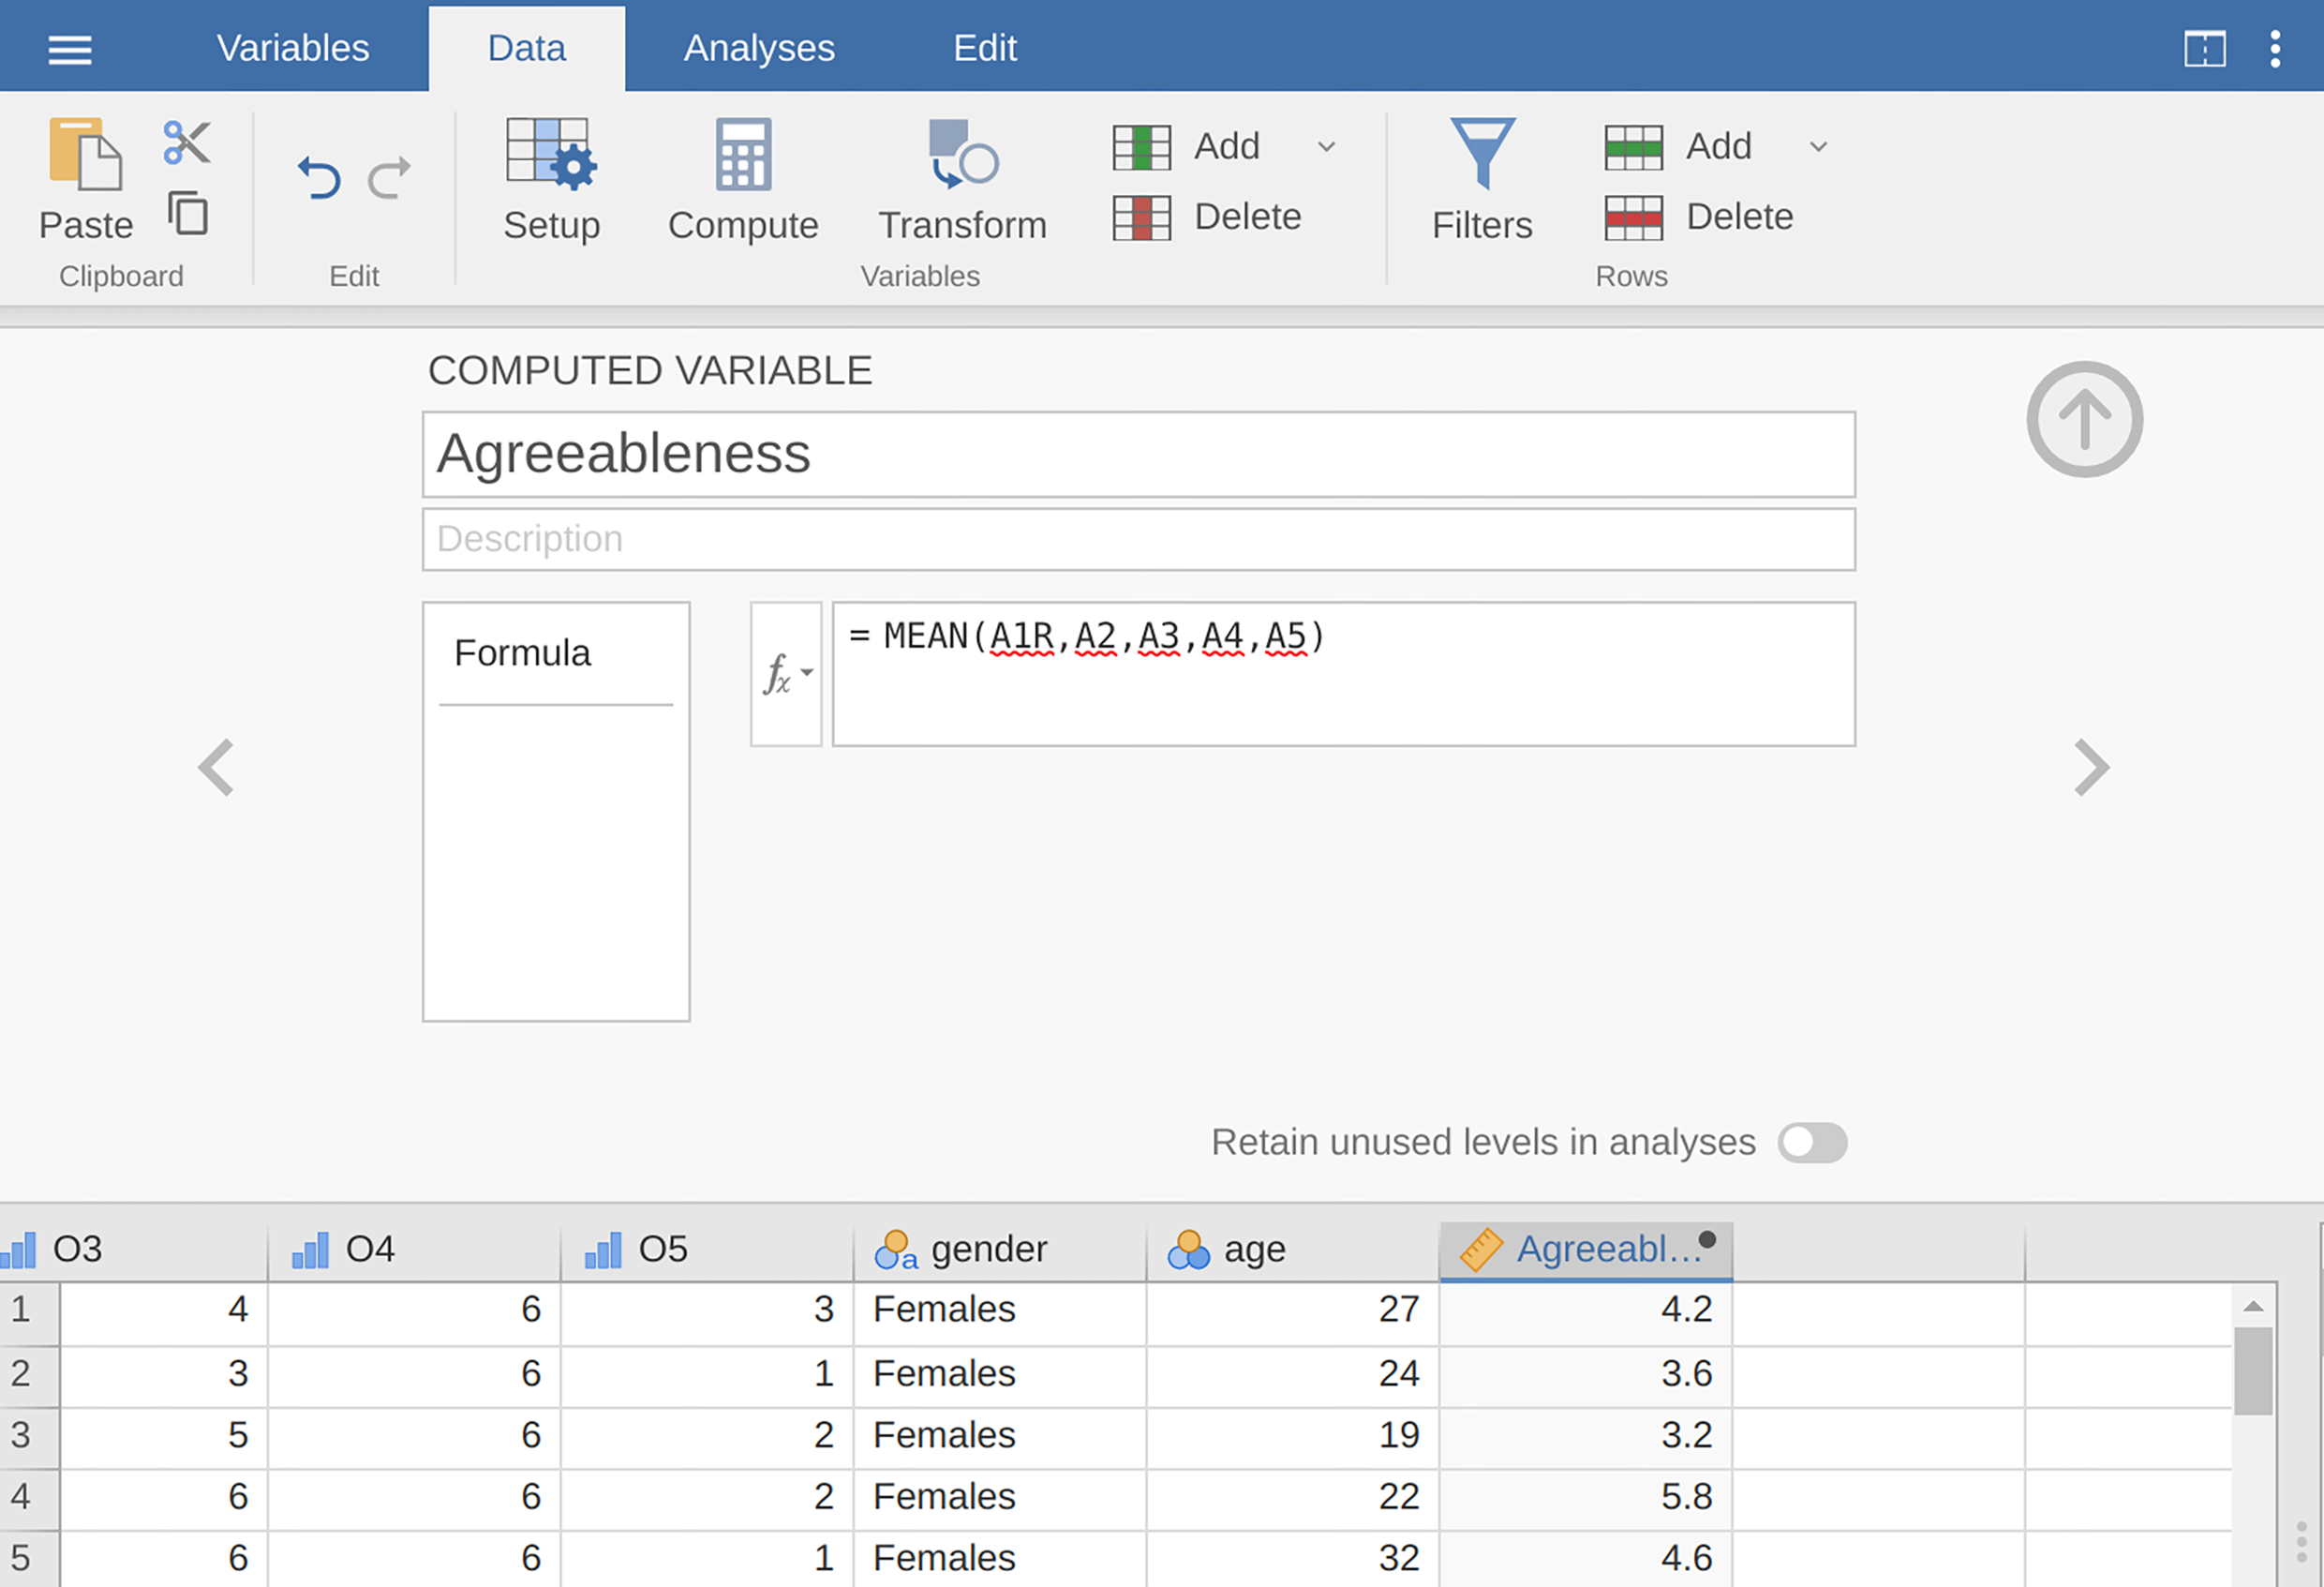Screen dimensions: 2324x1587
Task: Click the Agreeableness cell showing 3.6
Action: 1586,1375
